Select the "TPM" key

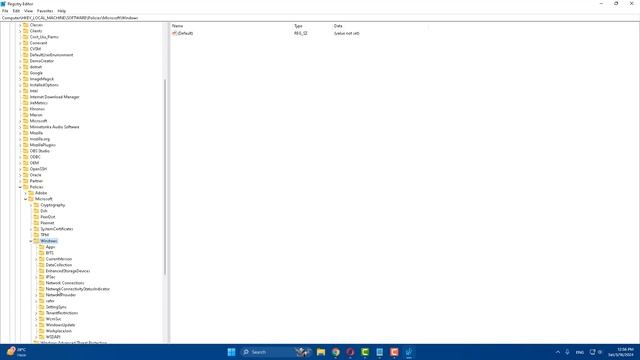click(x=44, y=235)
